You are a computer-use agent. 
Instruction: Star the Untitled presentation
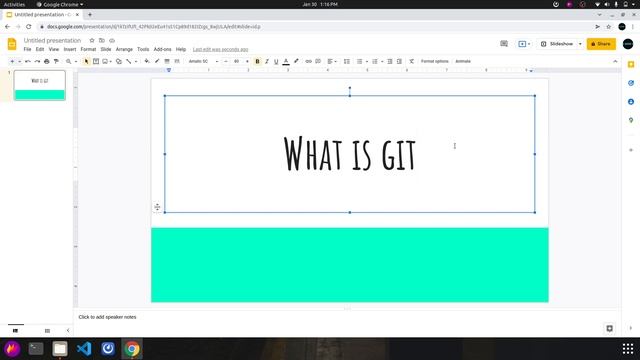point(92,40)
